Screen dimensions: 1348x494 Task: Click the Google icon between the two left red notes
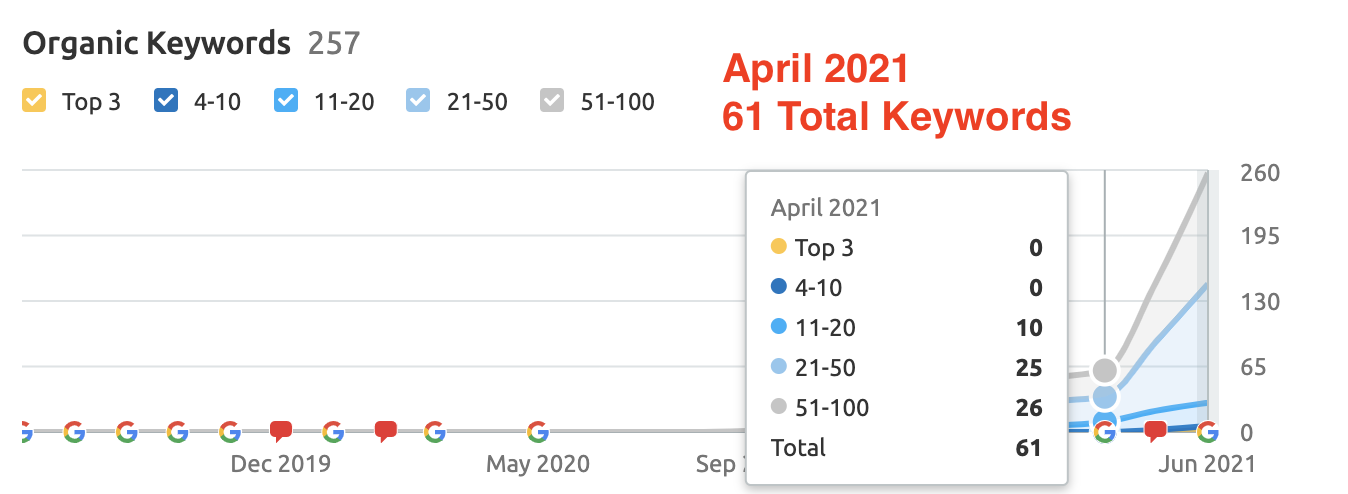pyautogui.click(x=333, y=432)
